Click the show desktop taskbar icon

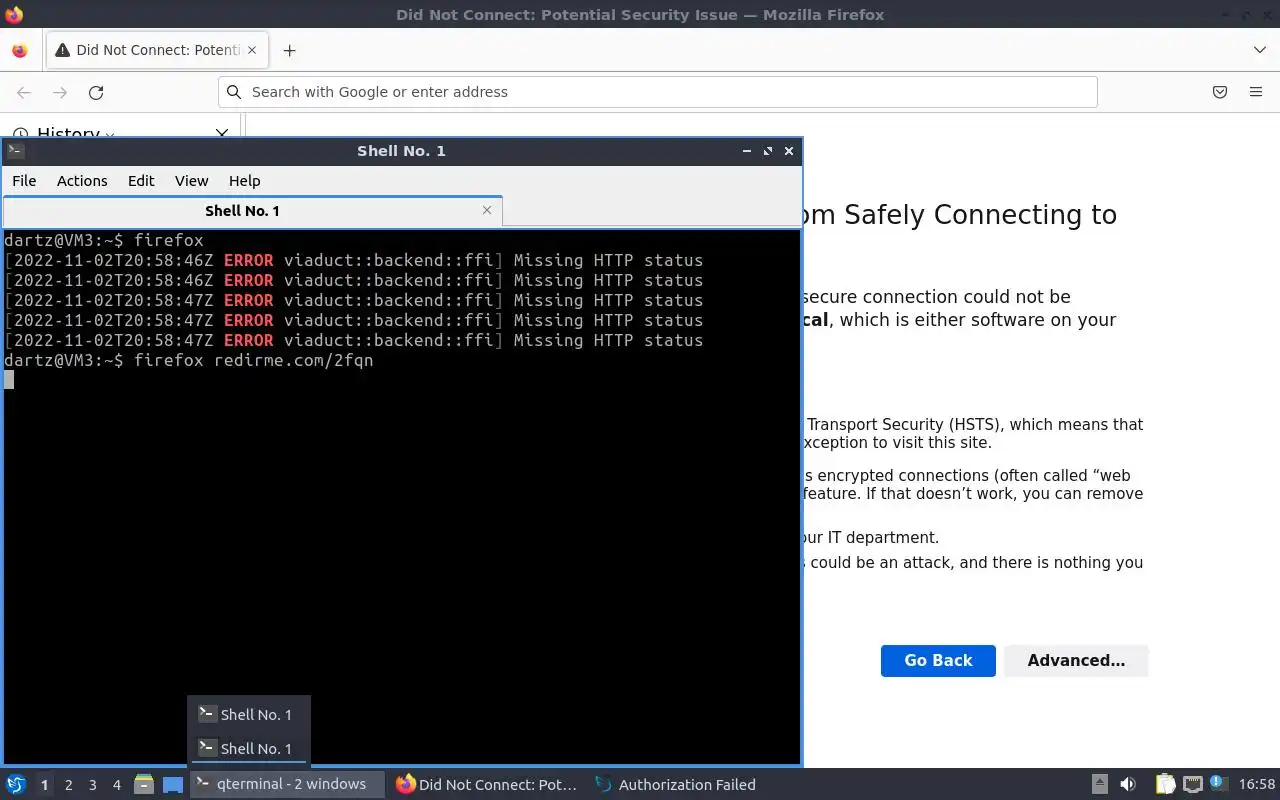[x=173, y=784]
